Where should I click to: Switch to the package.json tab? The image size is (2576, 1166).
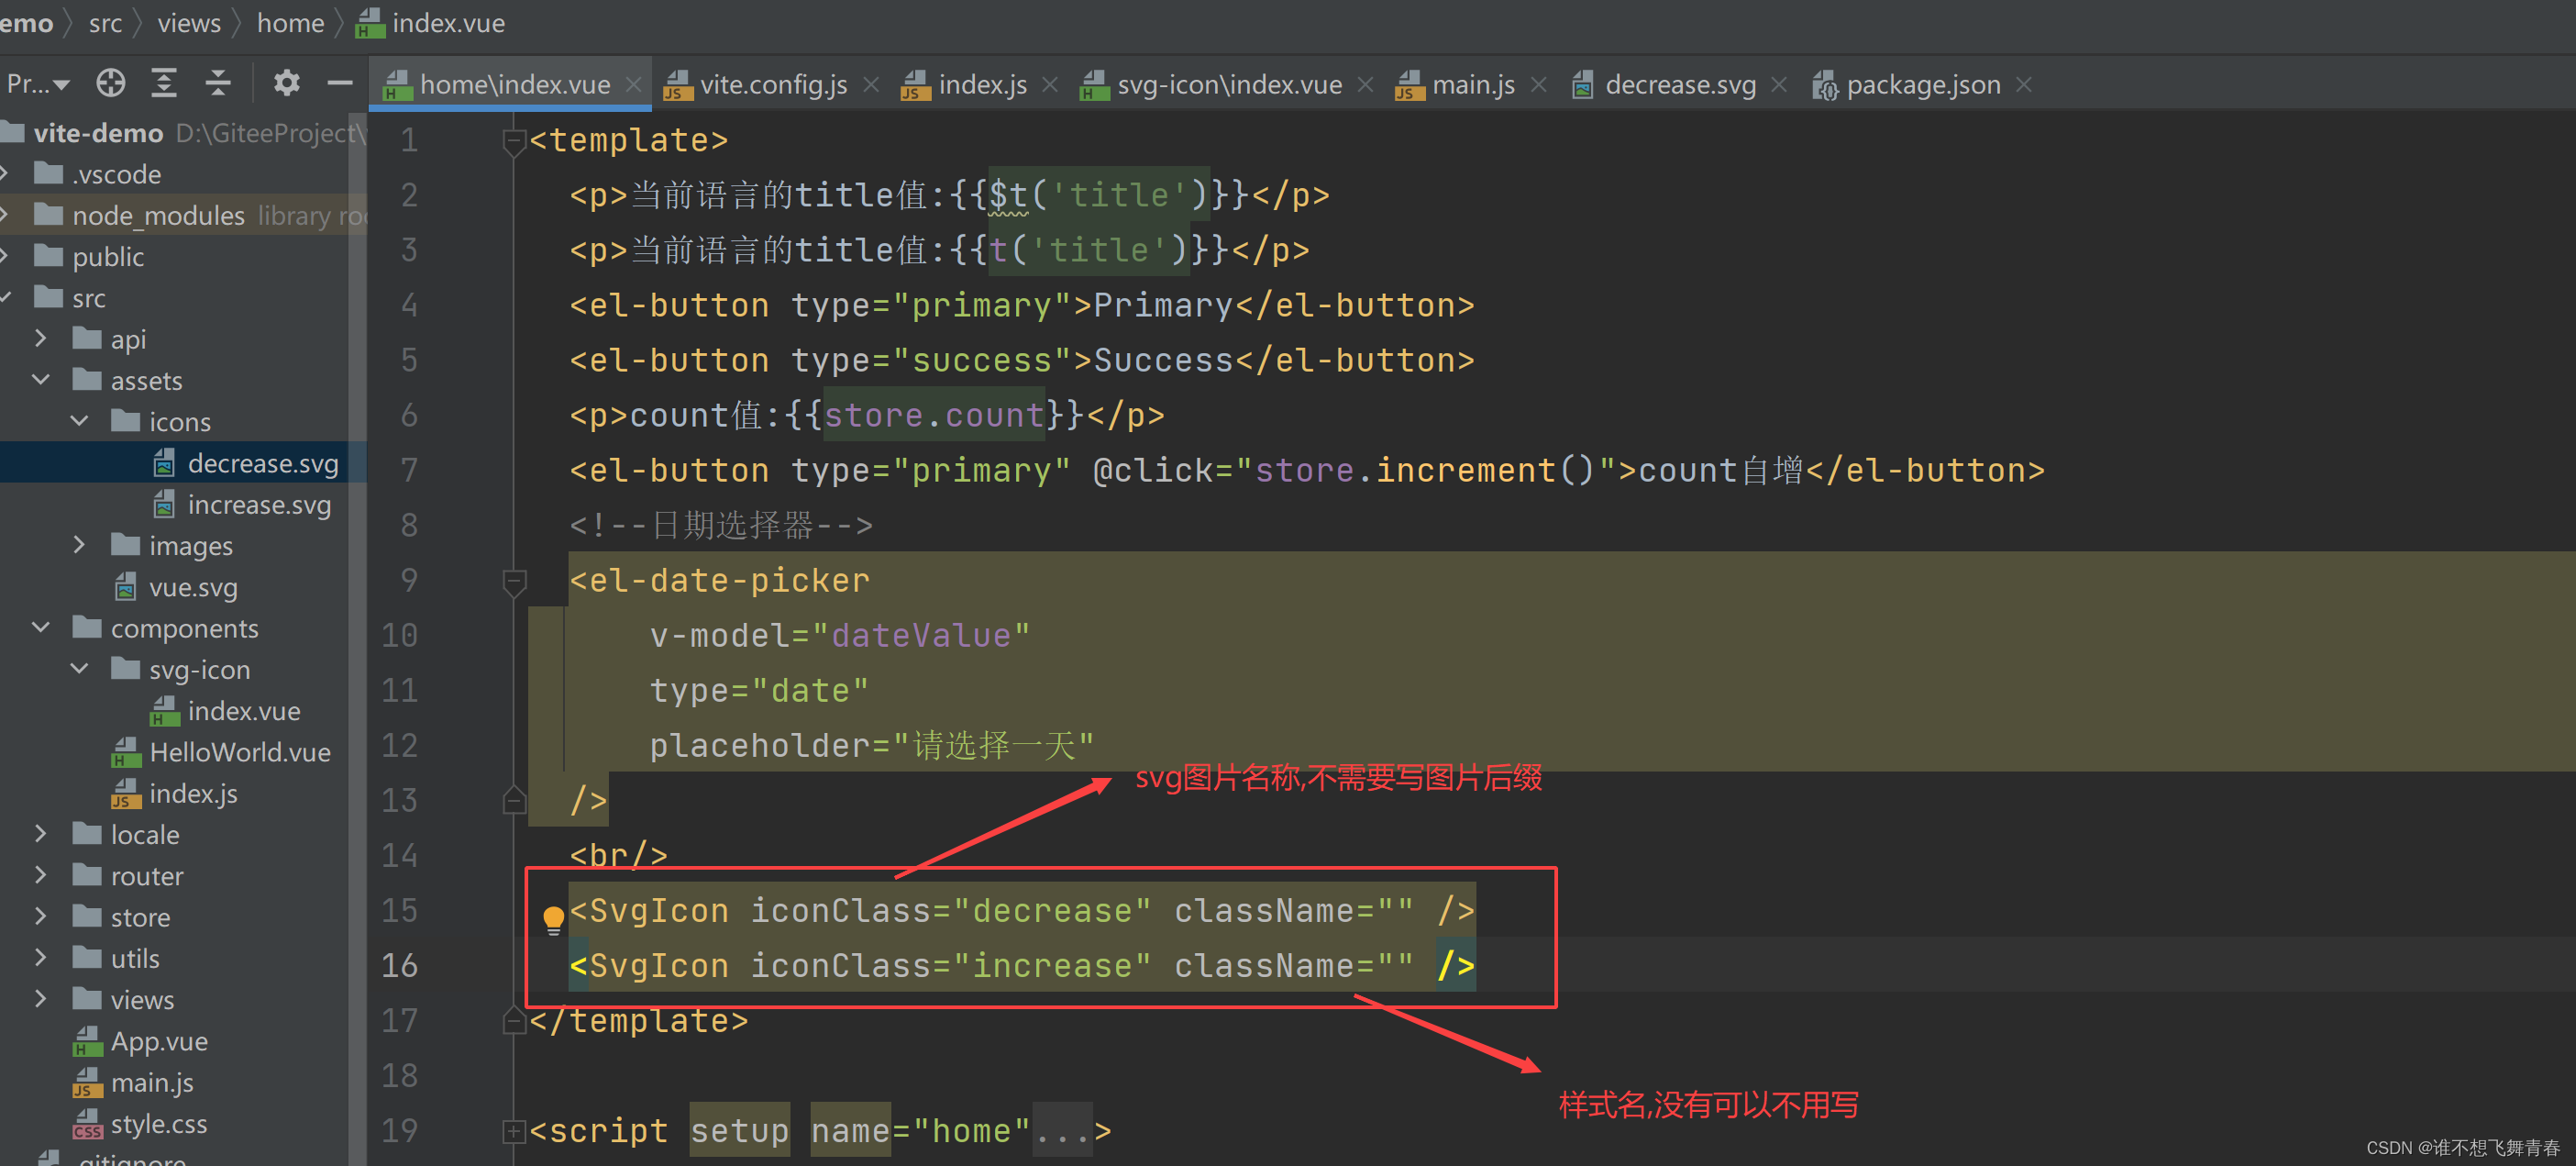tap(1922, 85)
